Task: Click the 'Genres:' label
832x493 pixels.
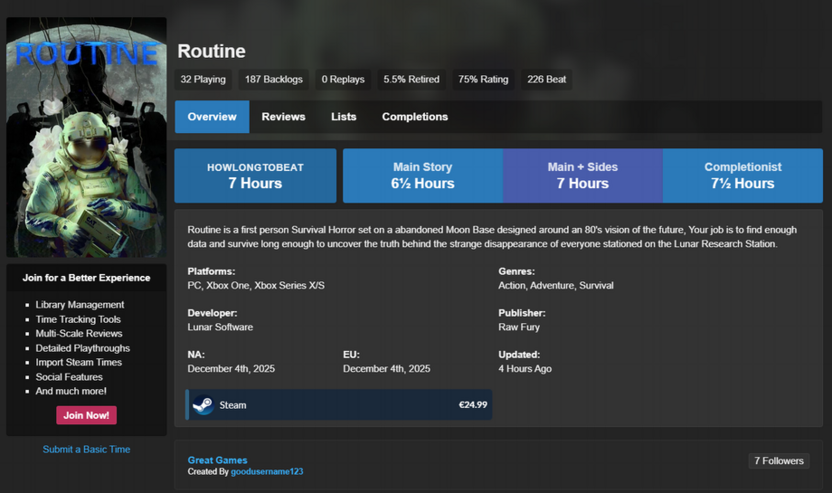Action: [x=516, y=271]
